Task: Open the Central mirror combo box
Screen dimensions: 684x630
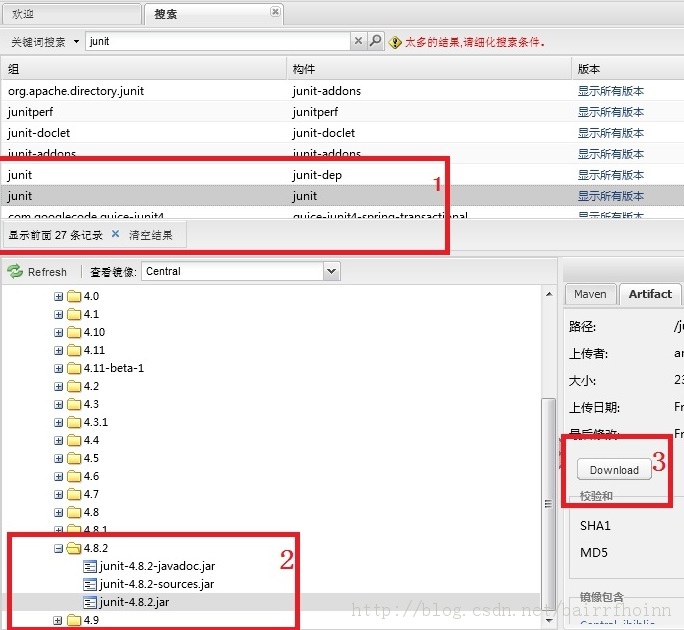Action: (x=331, y=271)
